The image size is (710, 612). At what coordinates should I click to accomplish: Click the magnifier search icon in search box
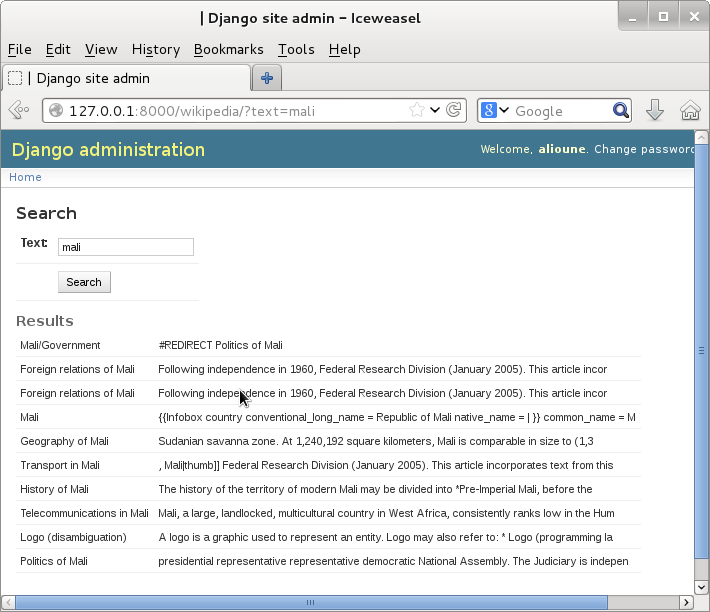coord(620,110)
